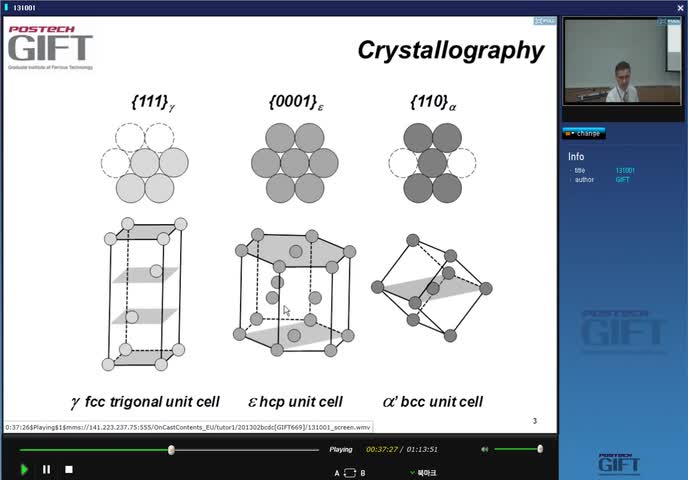Image resolution: width=688 pixels, height=480 pixels.
Task: Click the change view button
Action: coord(584,133)
